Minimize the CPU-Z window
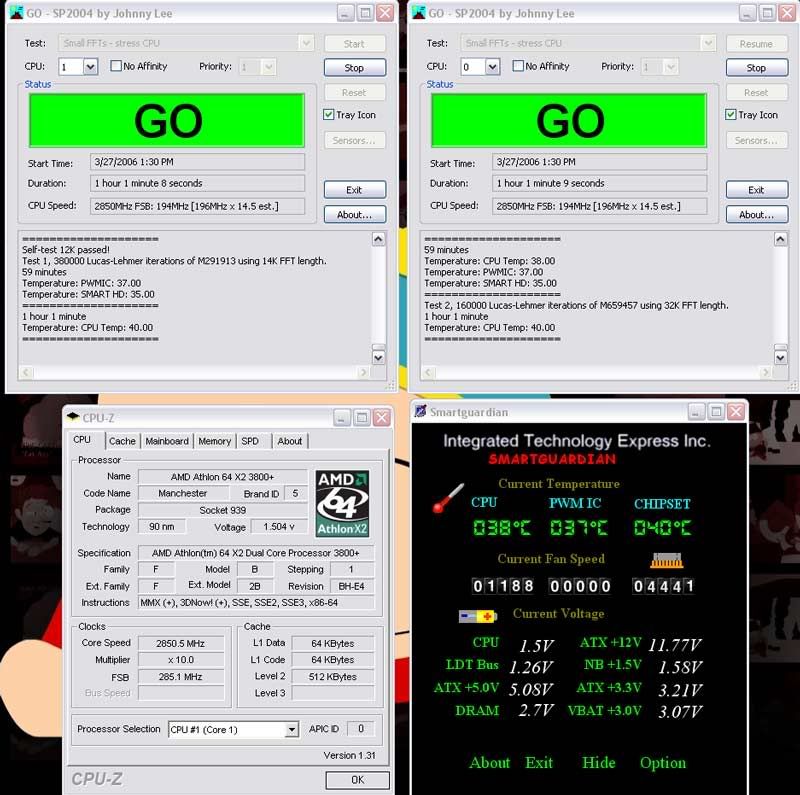This screenshot has width=800, height=795. pyautogui.click(x=342, y=418)
